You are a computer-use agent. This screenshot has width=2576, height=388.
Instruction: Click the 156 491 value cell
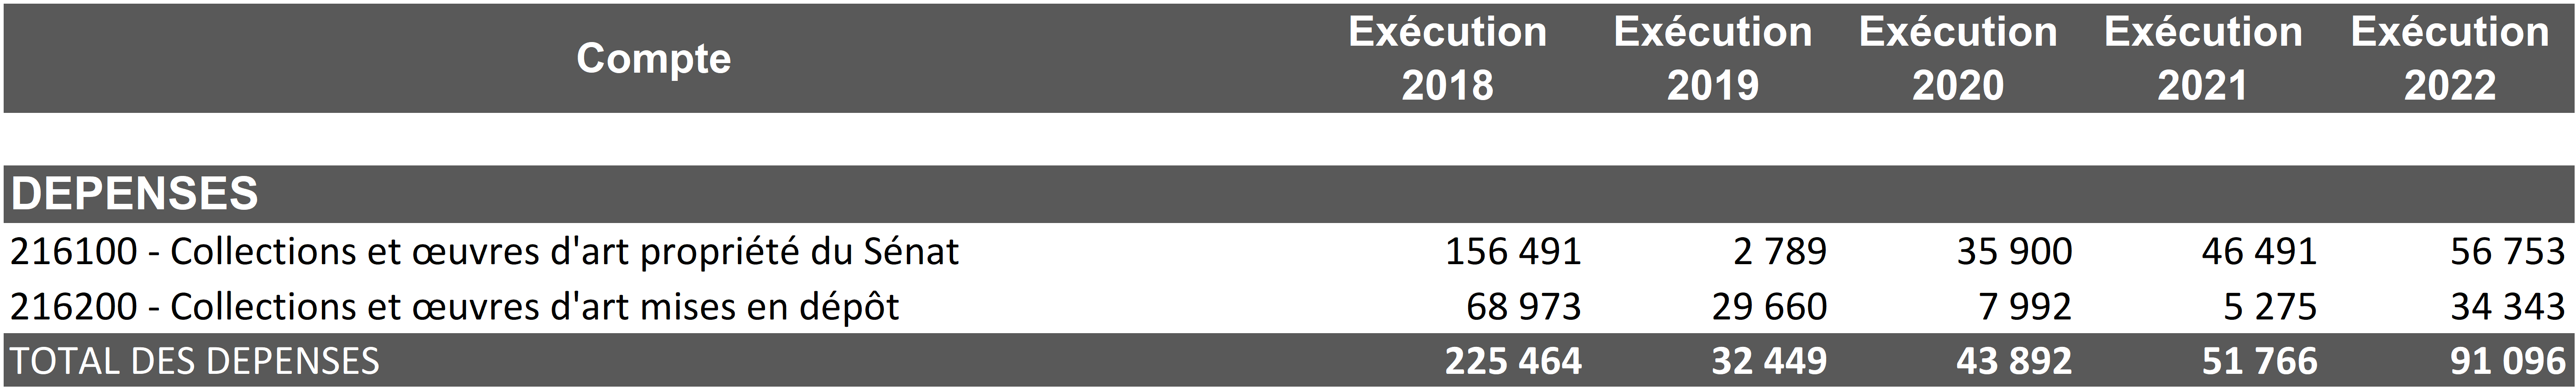(x=1512, y=252)
